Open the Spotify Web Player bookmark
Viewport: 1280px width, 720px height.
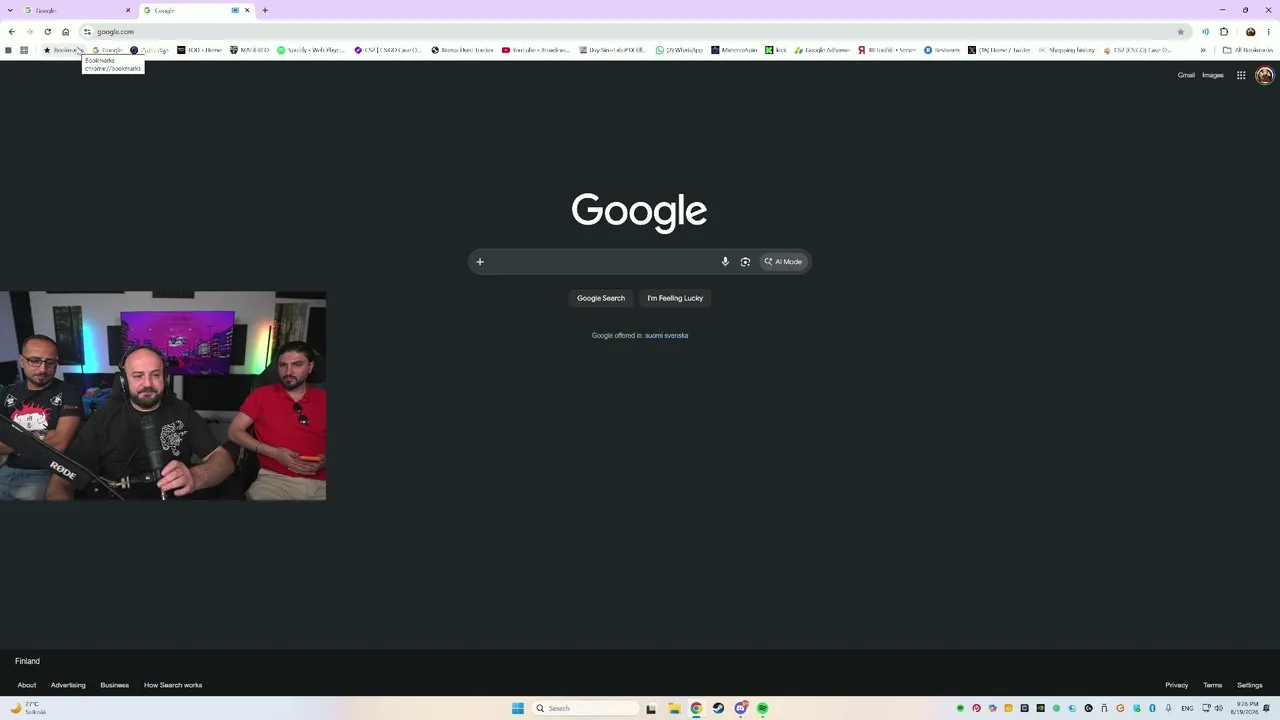[311, 50]
